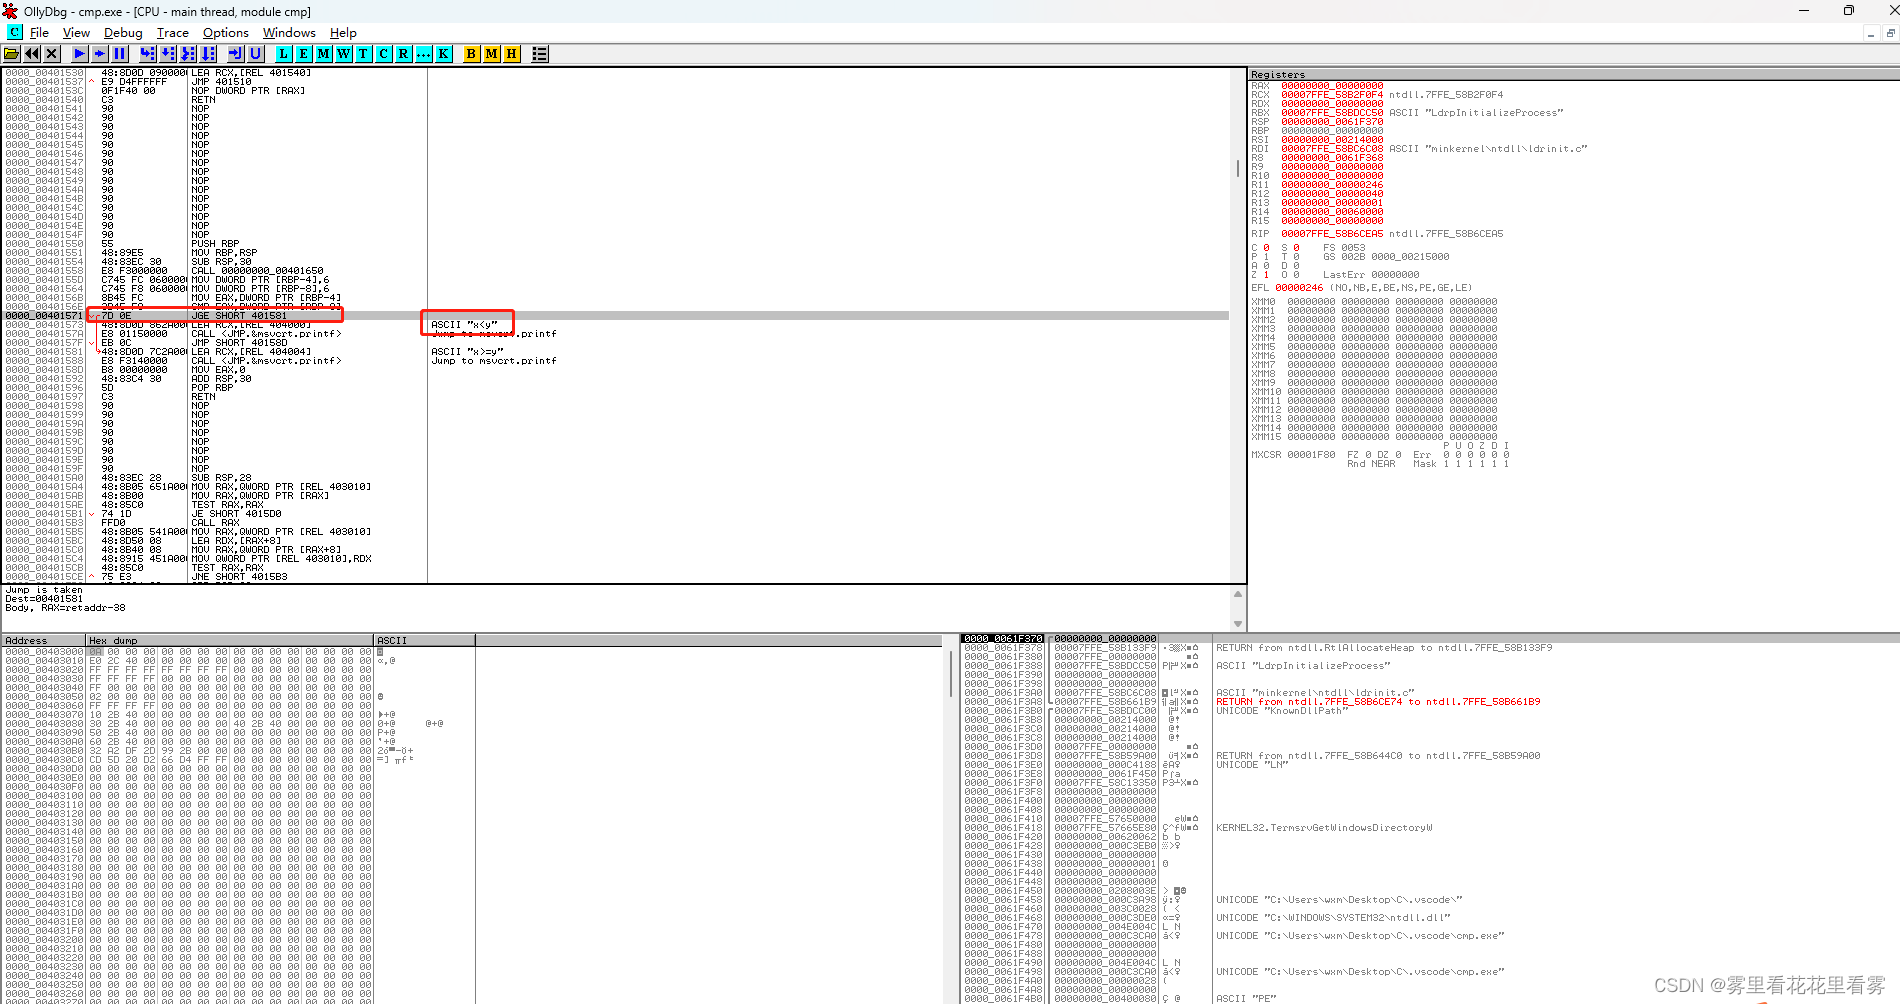Select the EFL register value 00000246
The image size is (1900, 1004).
point(1299,288)
